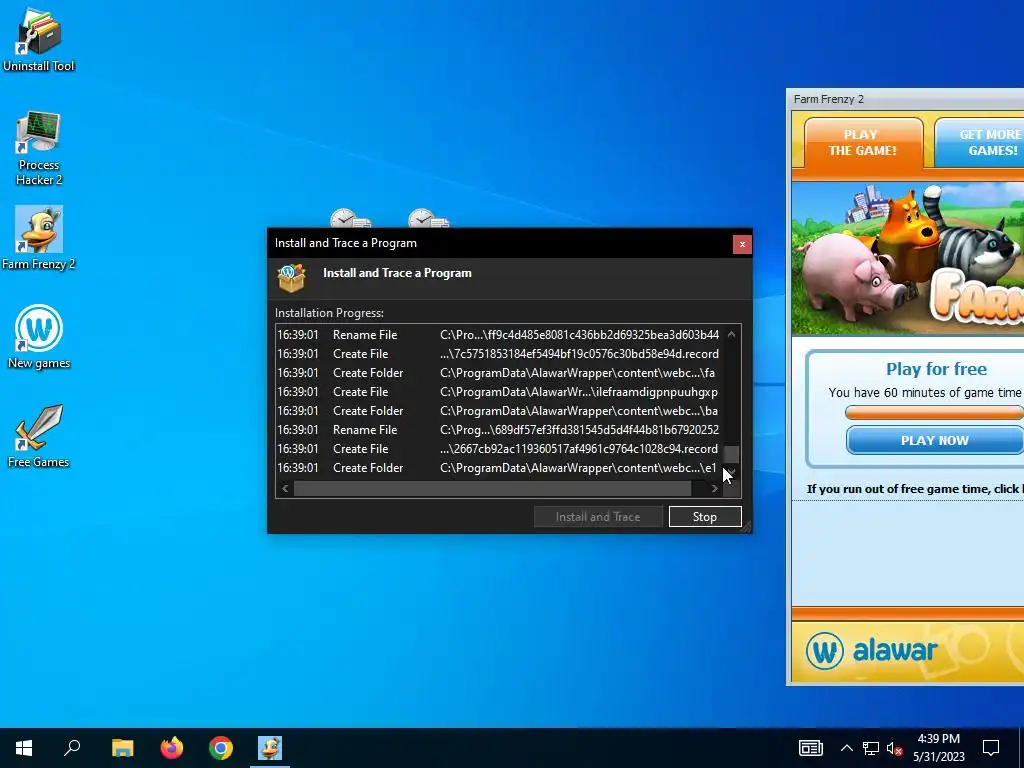Launch Google Chrome from the taskbar
The width and height of the screenshot is (1024, 768).
(221, 748)
